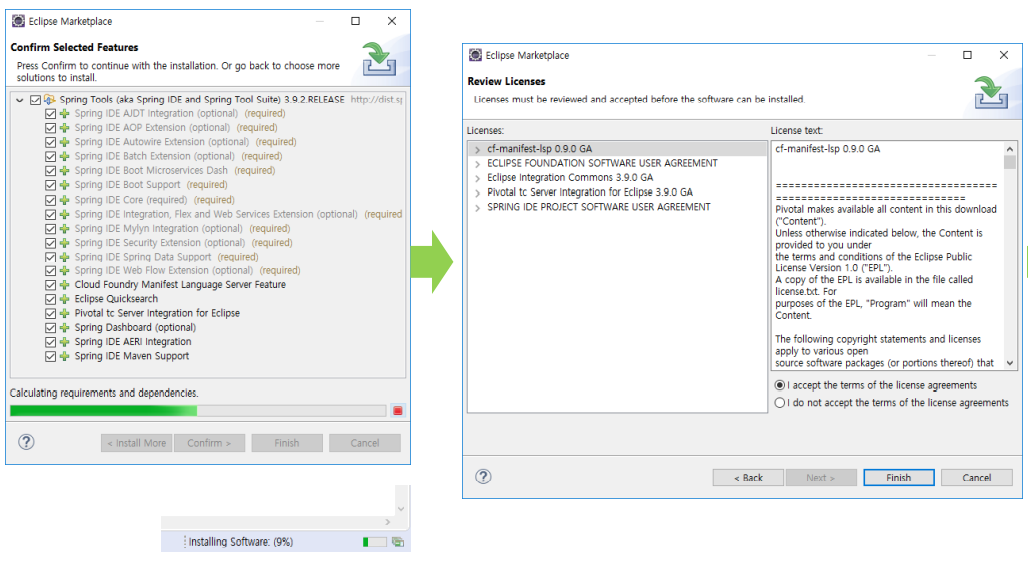Click plus icon beside Pivotal tc Server Integration
1028x563 pixels.
64,313
